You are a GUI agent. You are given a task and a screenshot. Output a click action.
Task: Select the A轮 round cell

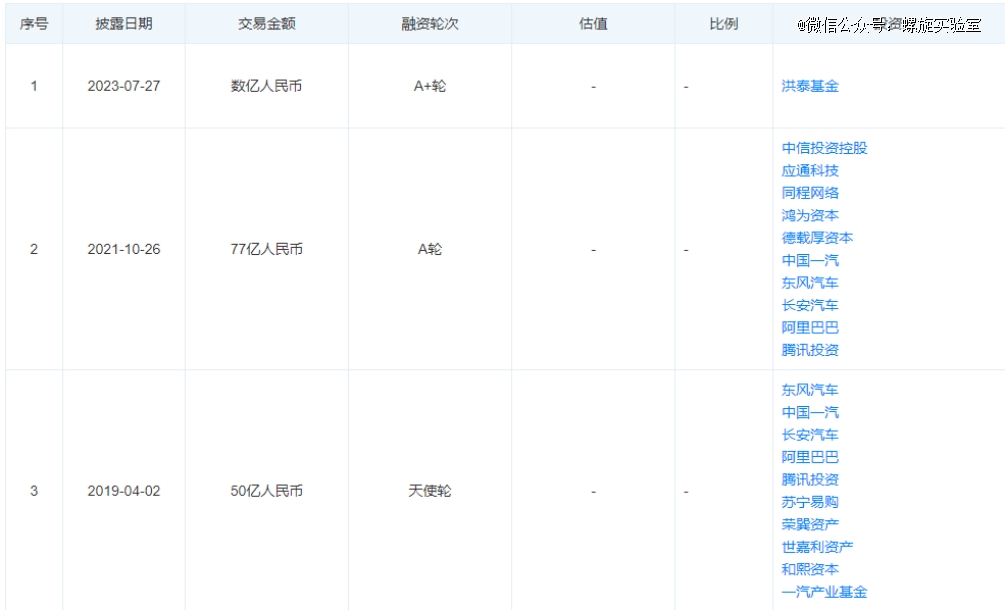(x=430, y=249)
